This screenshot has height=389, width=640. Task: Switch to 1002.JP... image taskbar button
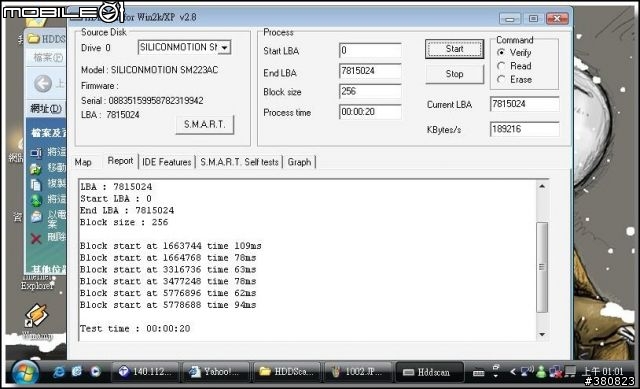pos(358,372)
